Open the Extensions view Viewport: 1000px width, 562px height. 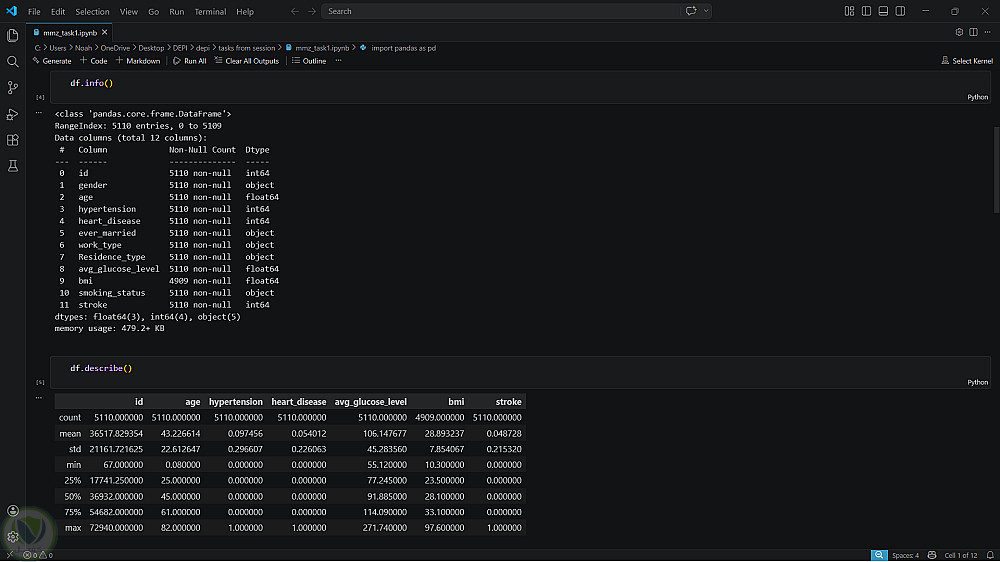[x=13, y=140]
